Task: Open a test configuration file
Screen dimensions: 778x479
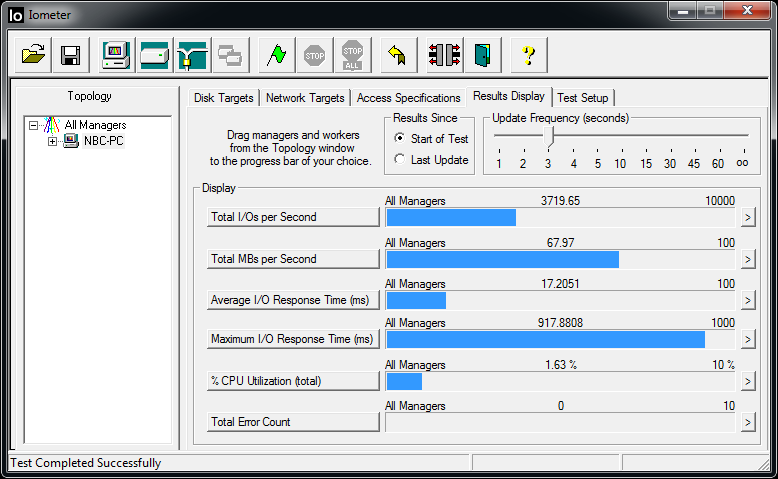Action: 33,55
